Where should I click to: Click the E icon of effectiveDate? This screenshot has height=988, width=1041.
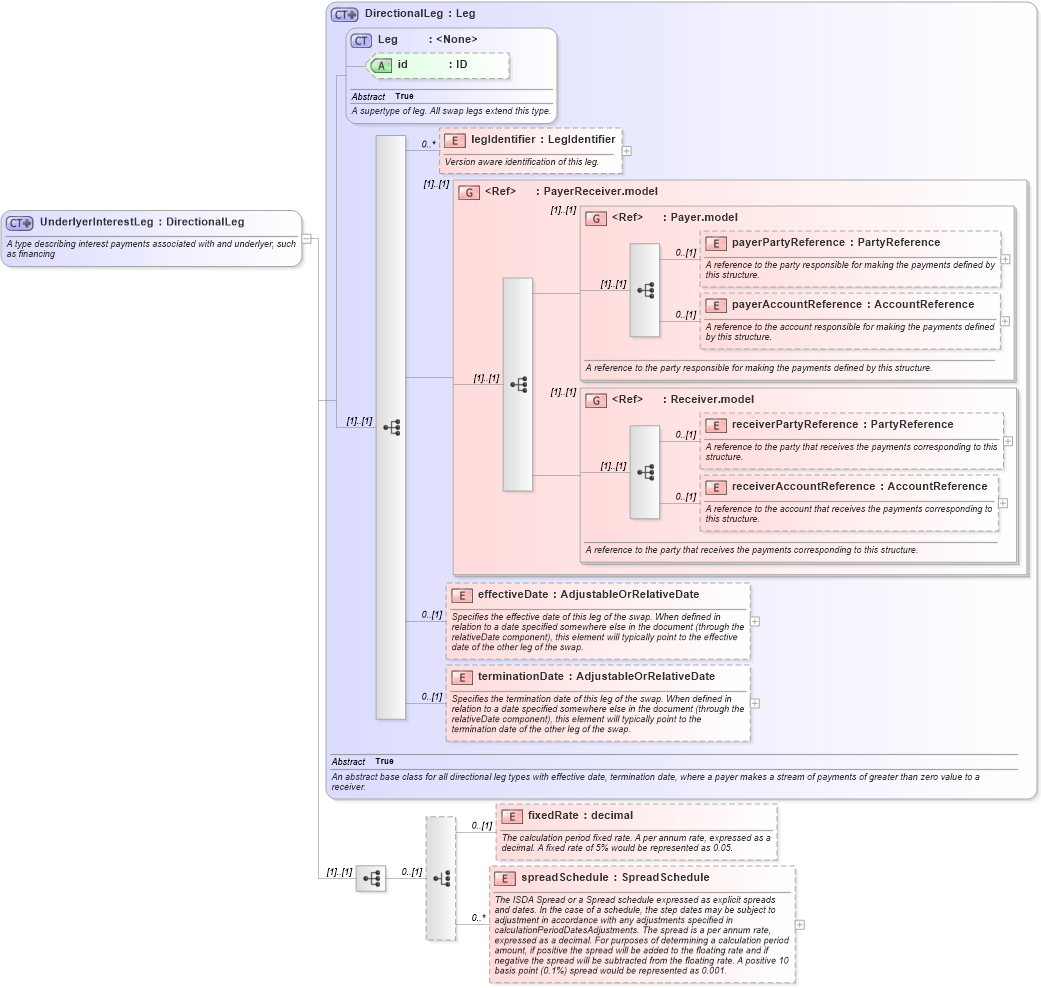click(x=462, y=595)
